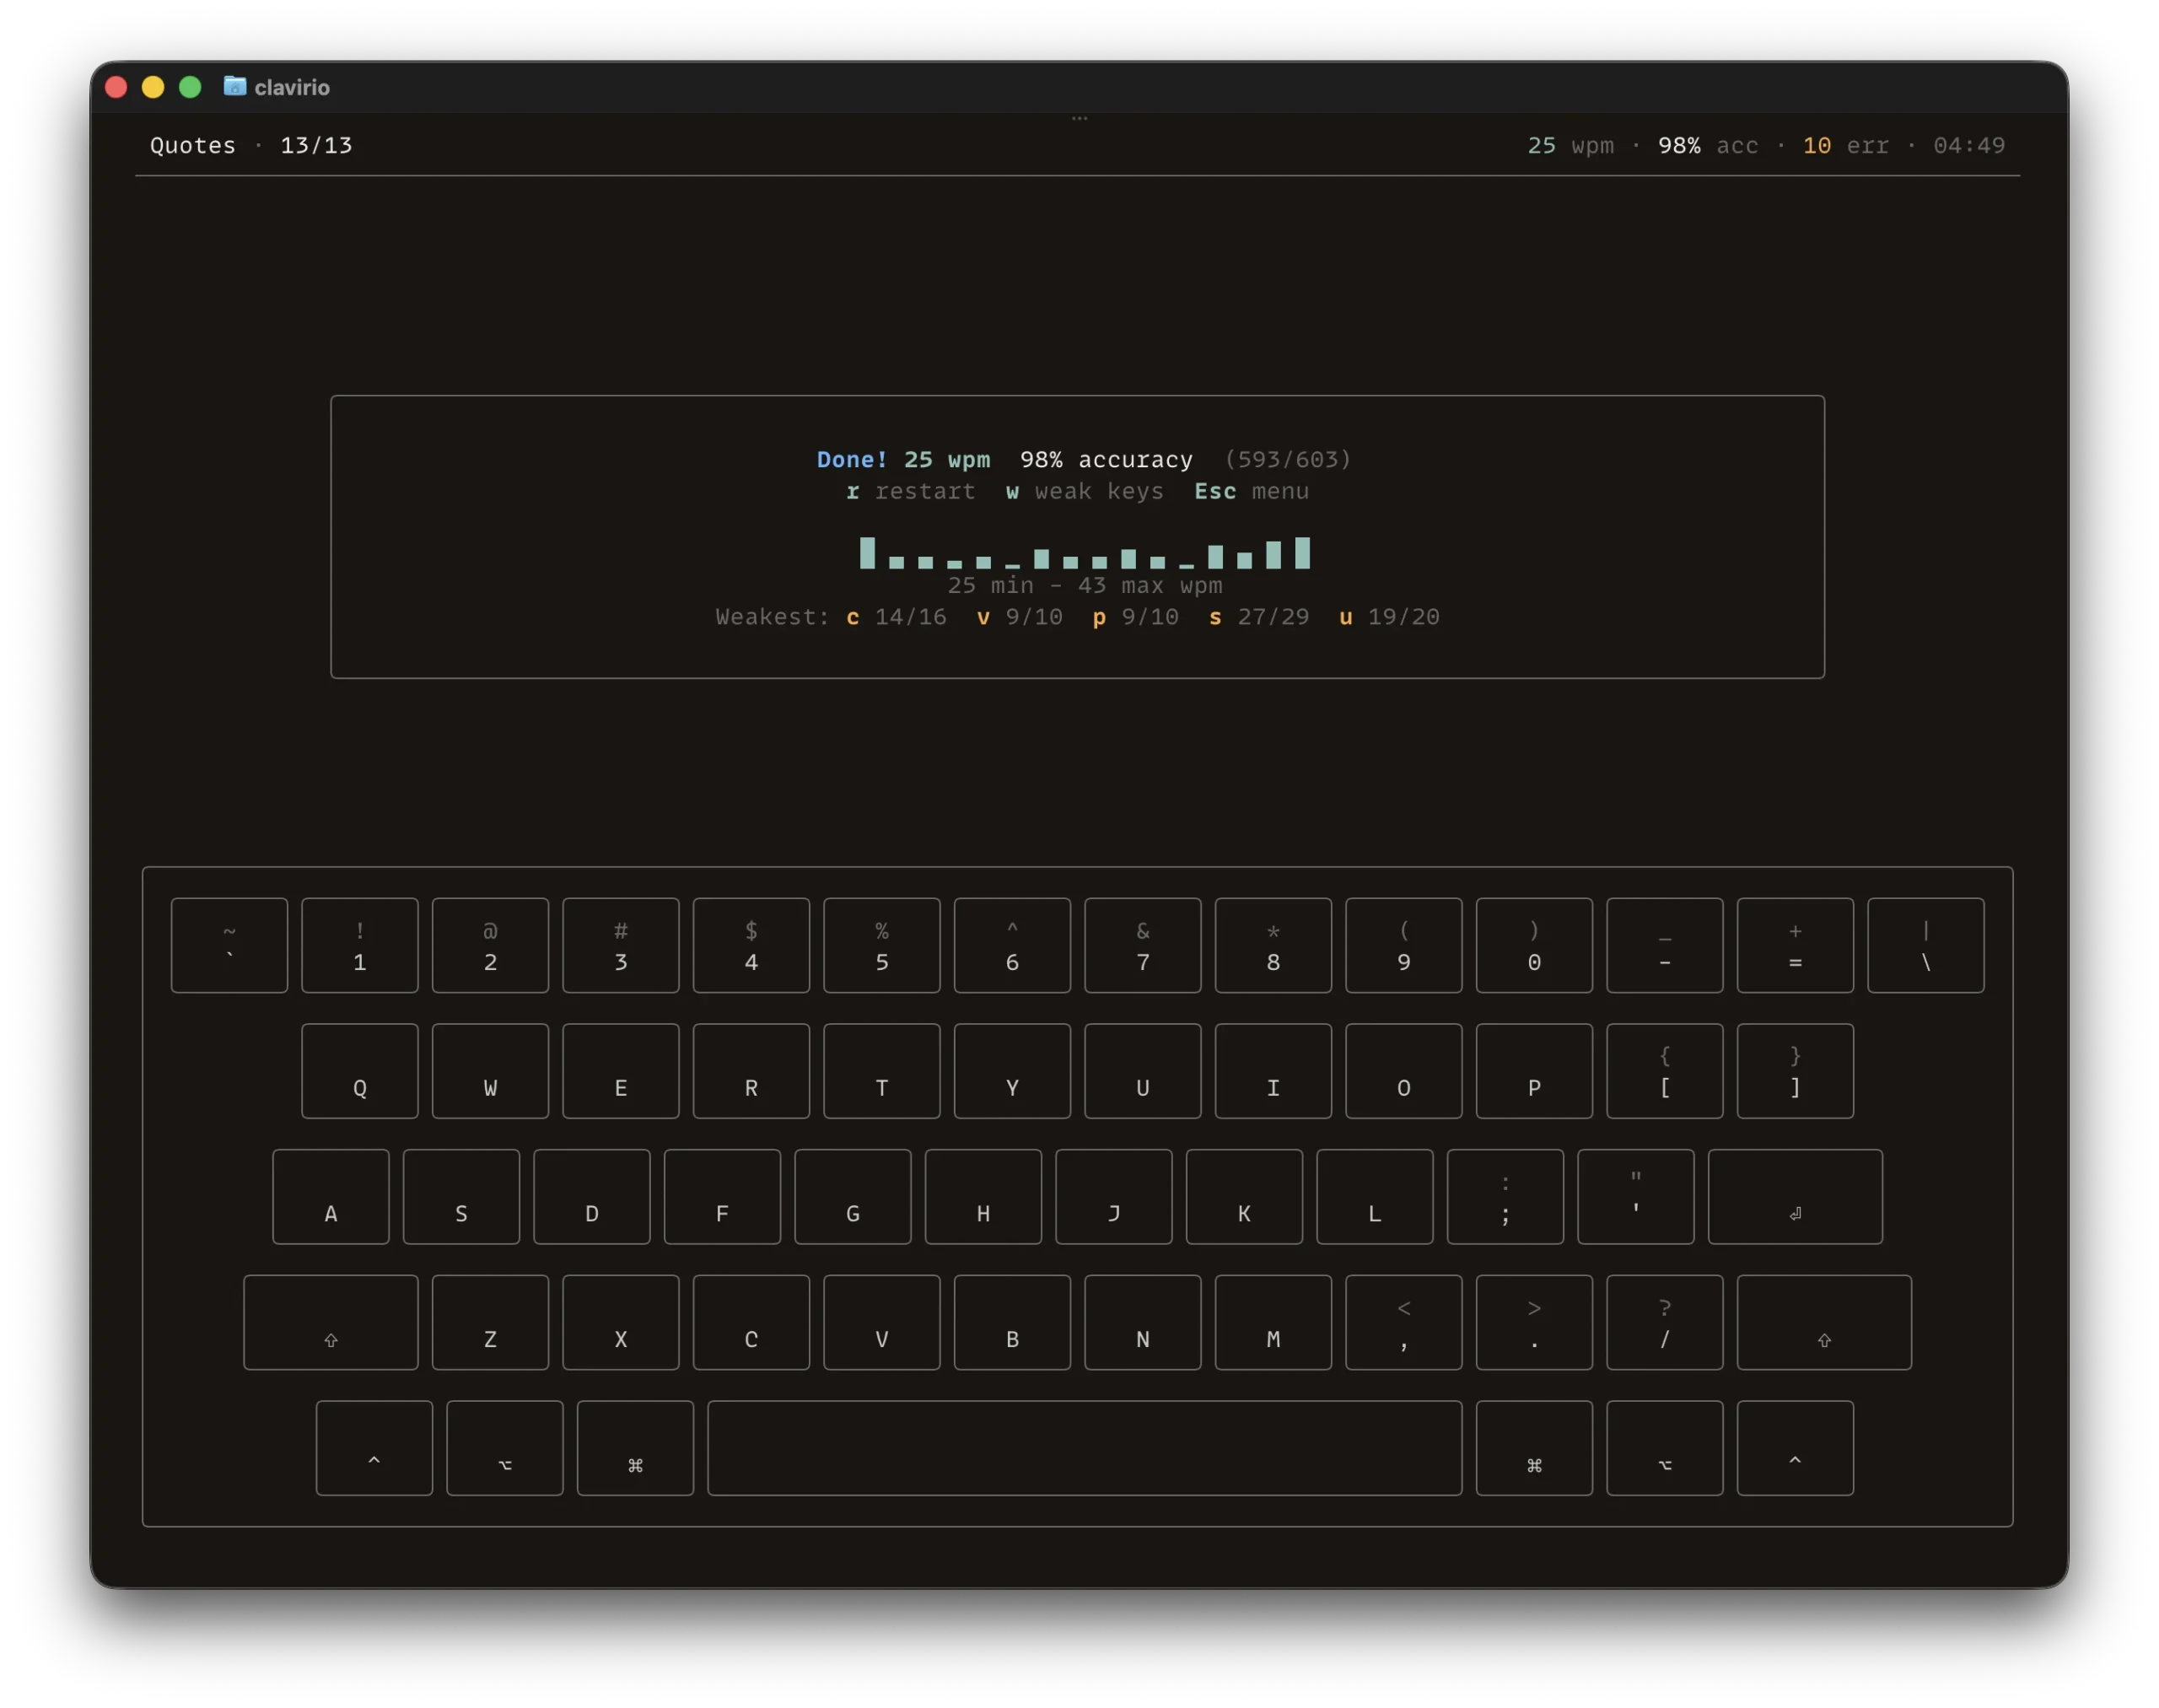The width and height of the screenshot is (2159, 1708).
Task: Click the left Command key
Action: [x=635, y=1448]
